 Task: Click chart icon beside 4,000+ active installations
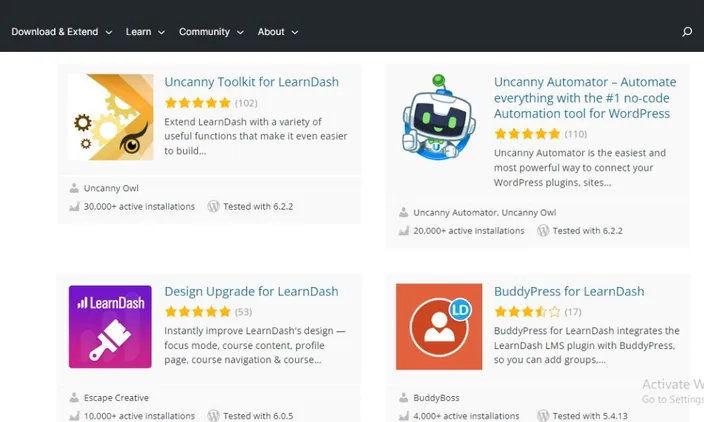(x=404, y=416)
